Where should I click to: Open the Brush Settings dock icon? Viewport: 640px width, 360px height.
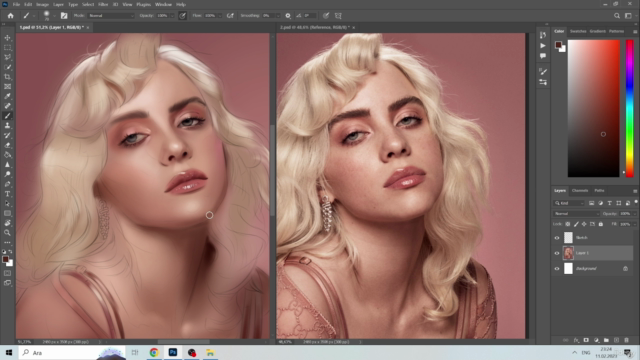[543, 72]
